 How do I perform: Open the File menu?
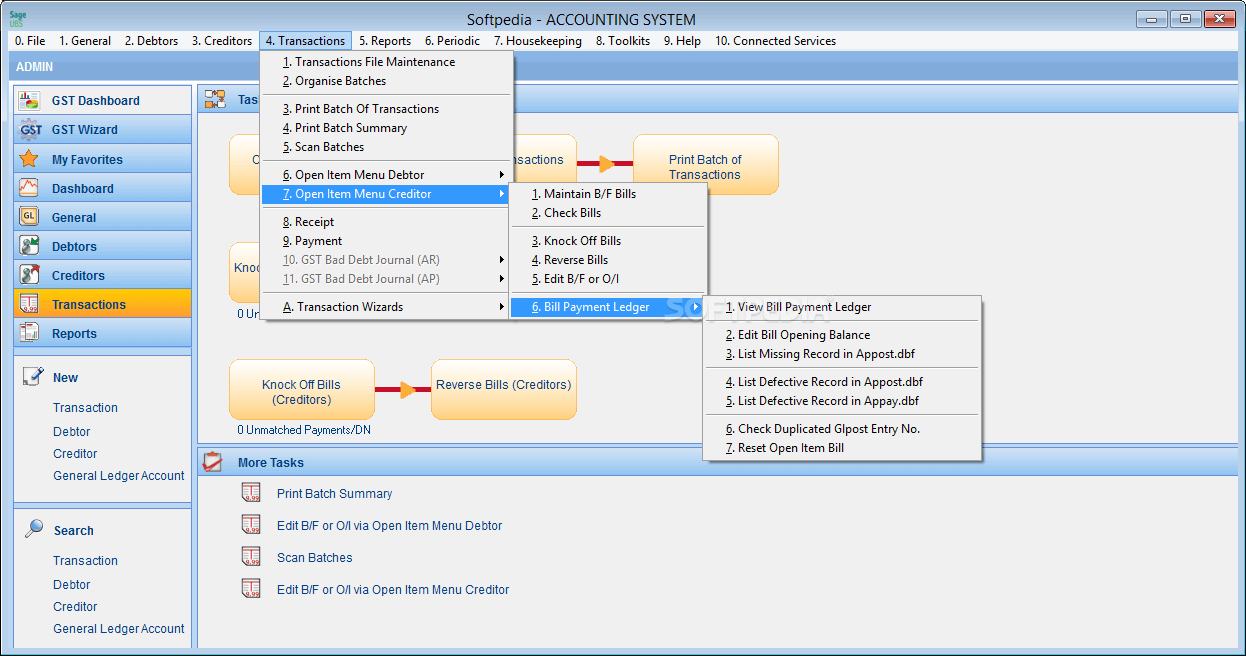pyautogui.click(x=30, y=41)
